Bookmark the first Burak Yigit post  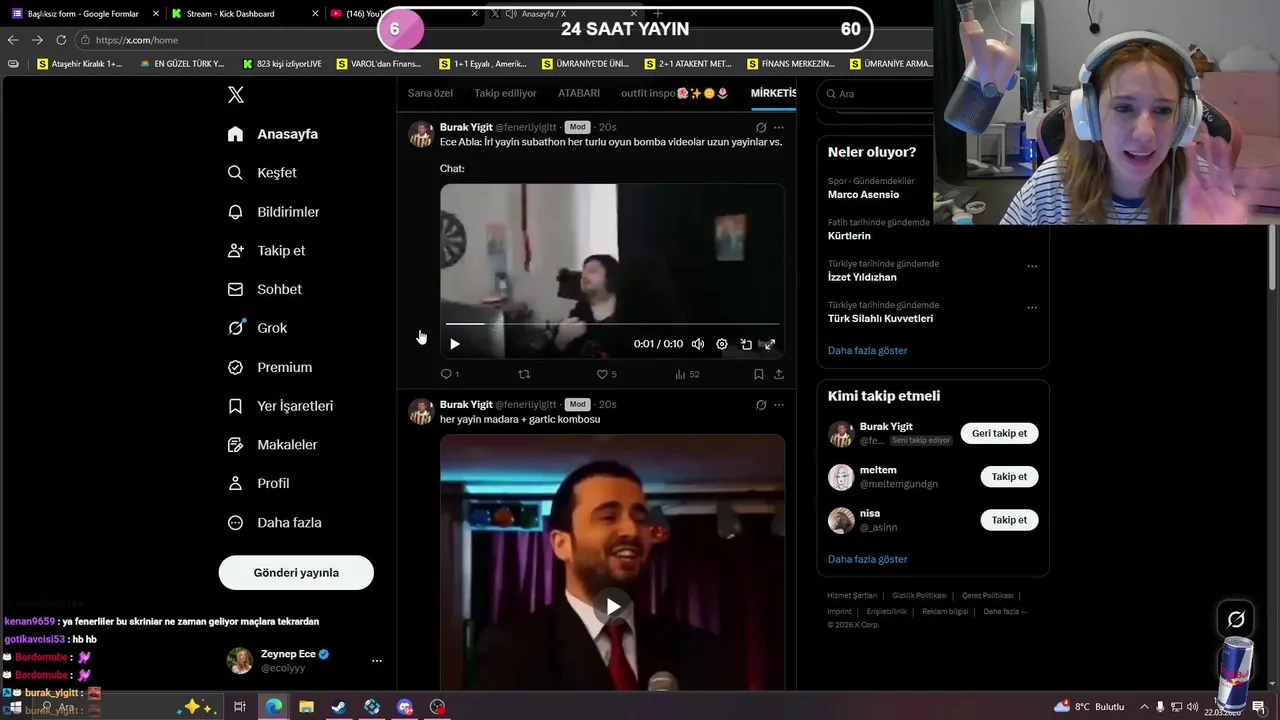pyautogui.click(x=759, y=374)
